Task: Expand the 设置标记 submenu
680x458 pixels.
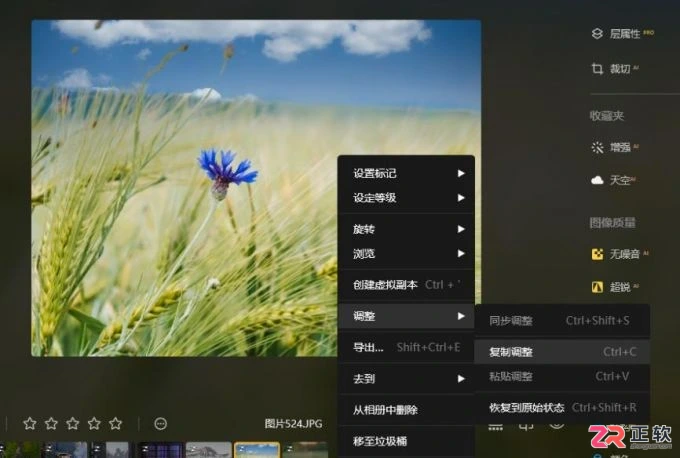Action: click(406, 173)
